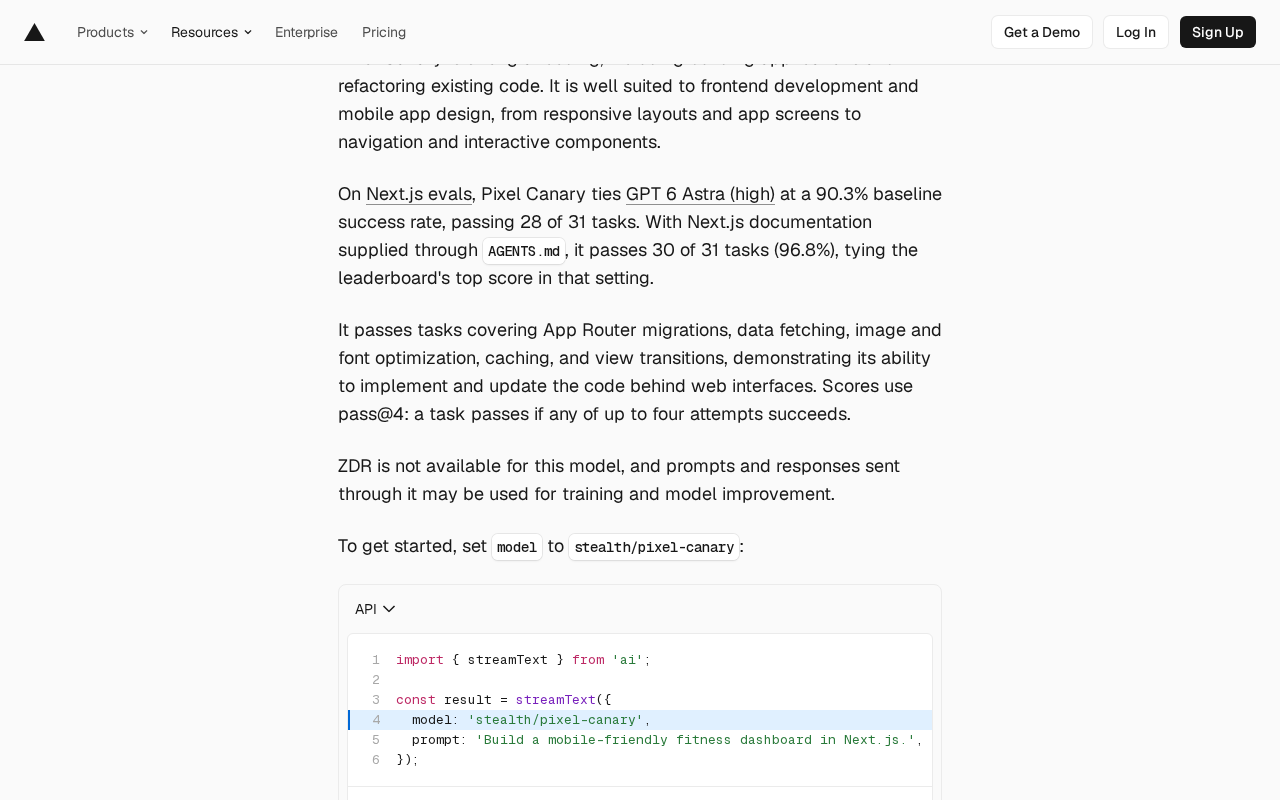The height and width of the screenshot is (800, 1280).
Task: Click the Sign Up button
Action: (1217, 32)
